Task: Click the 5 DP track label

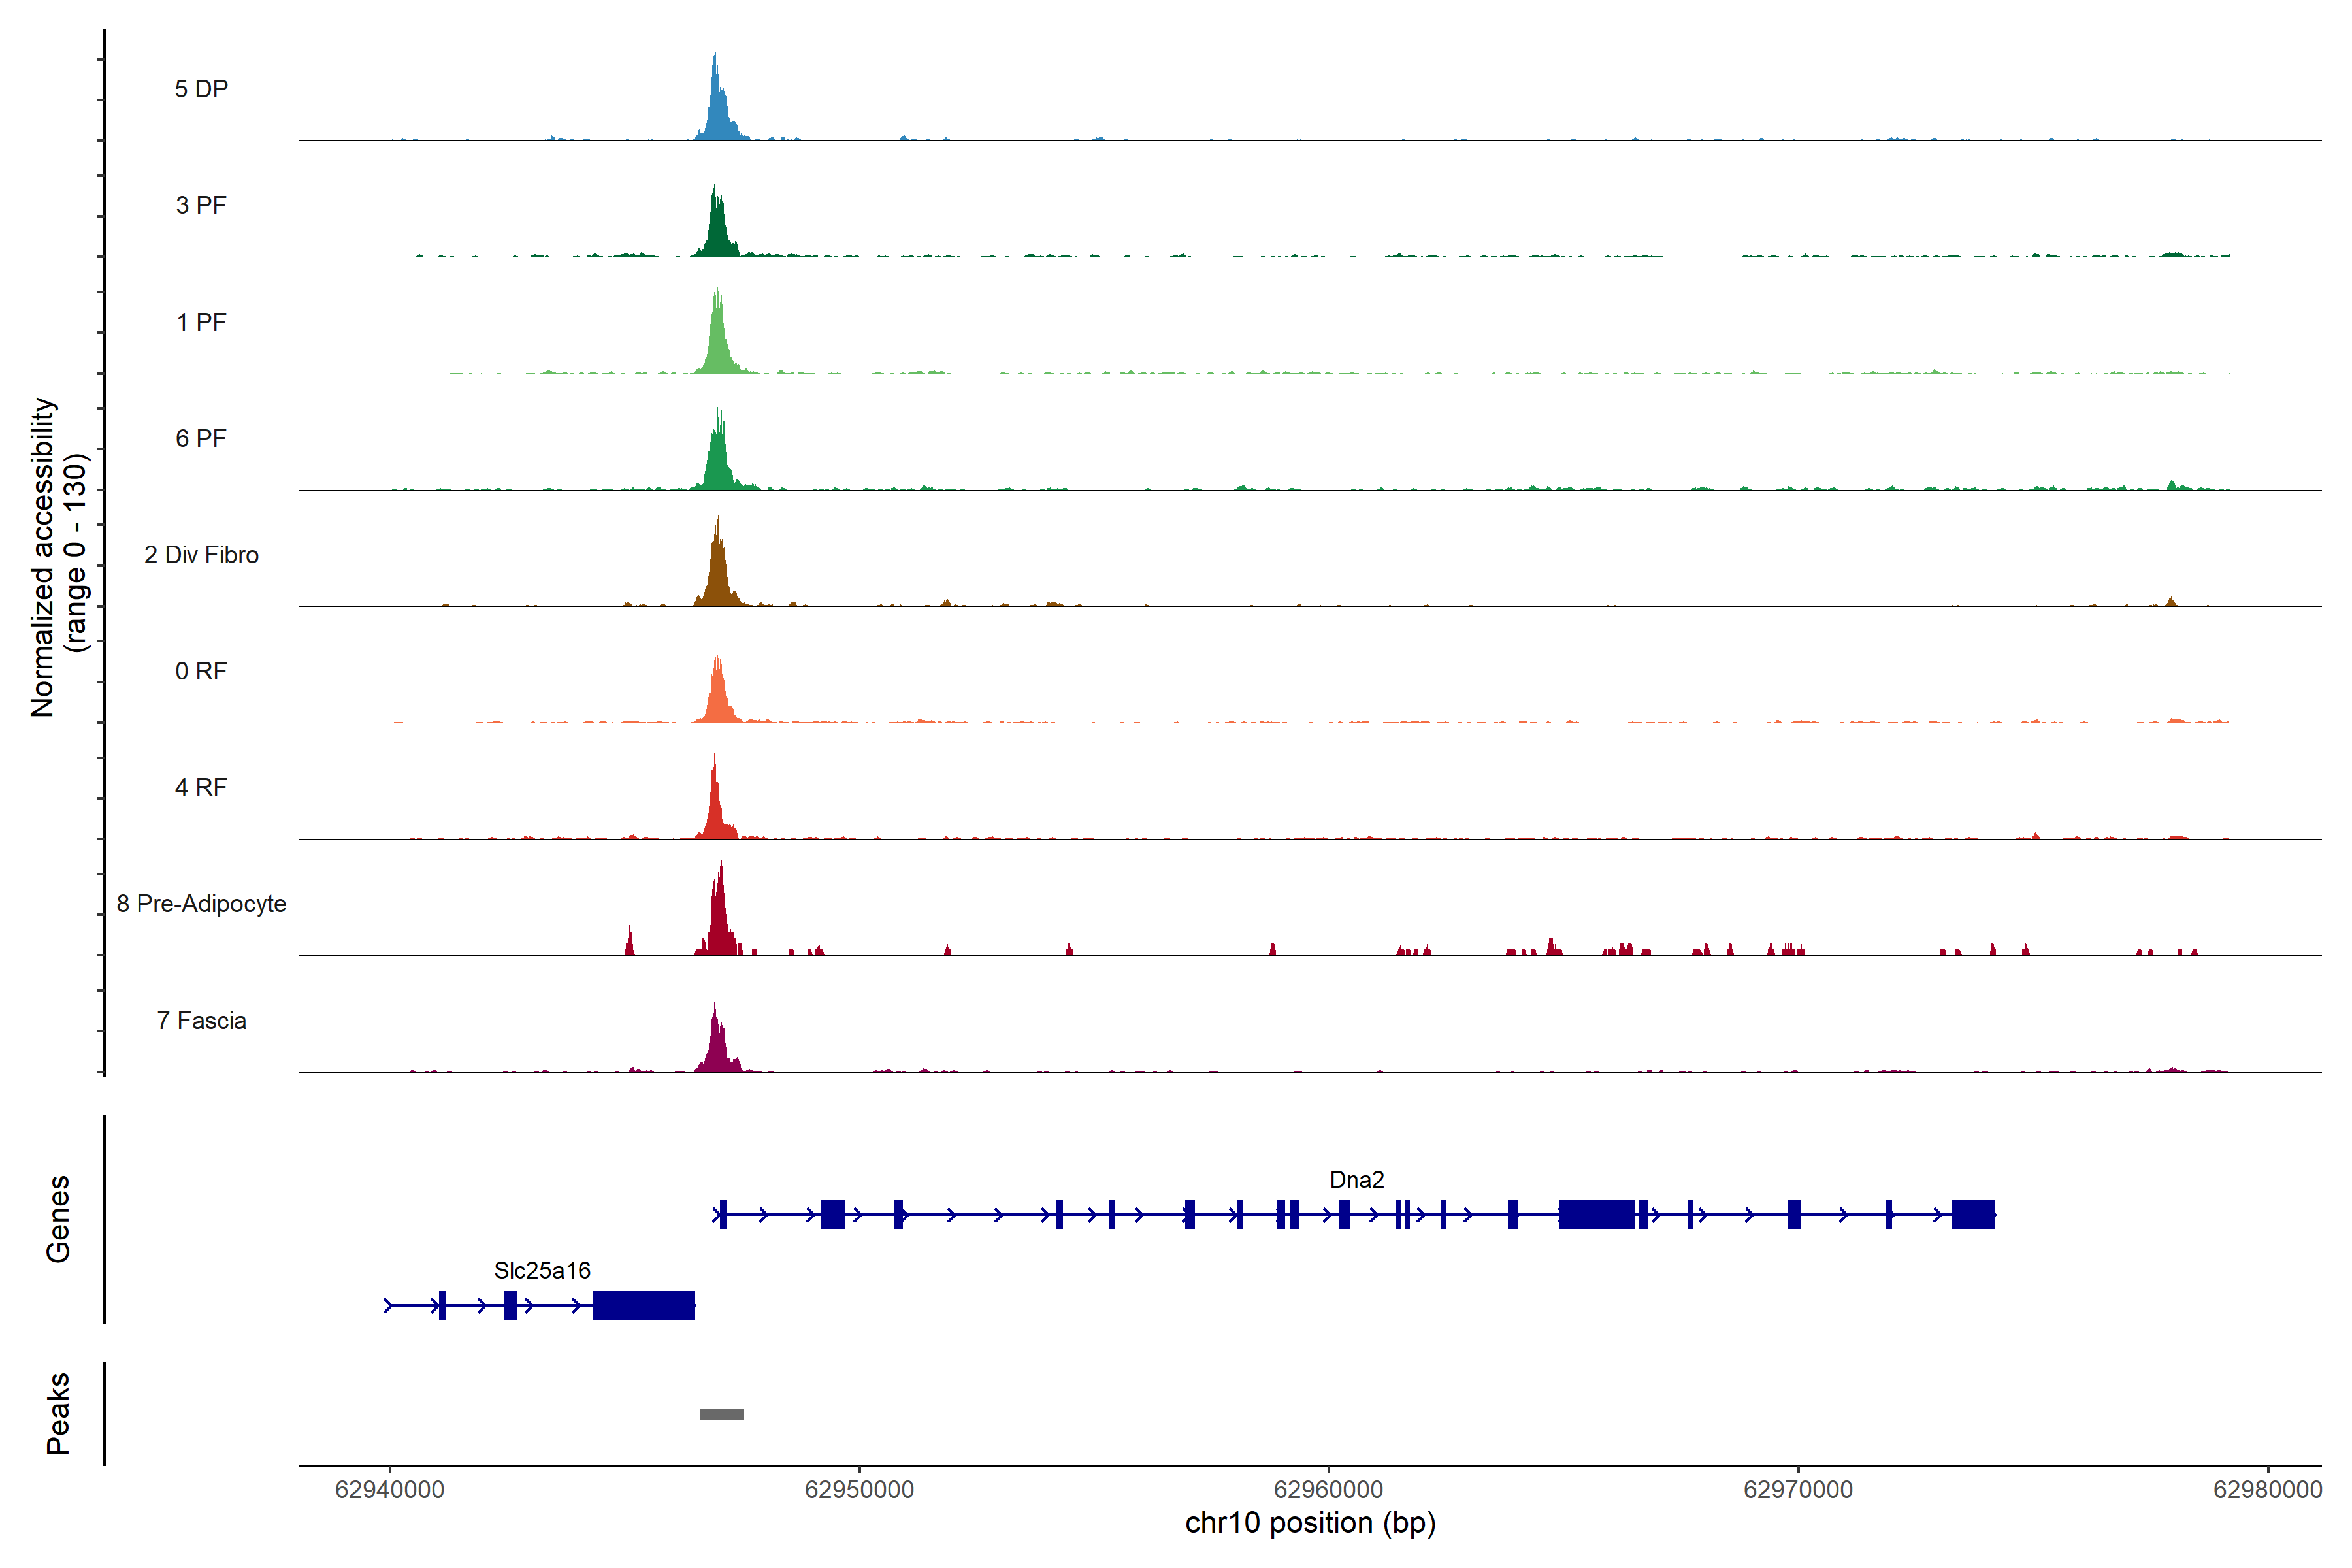Action: coord(201,89)
